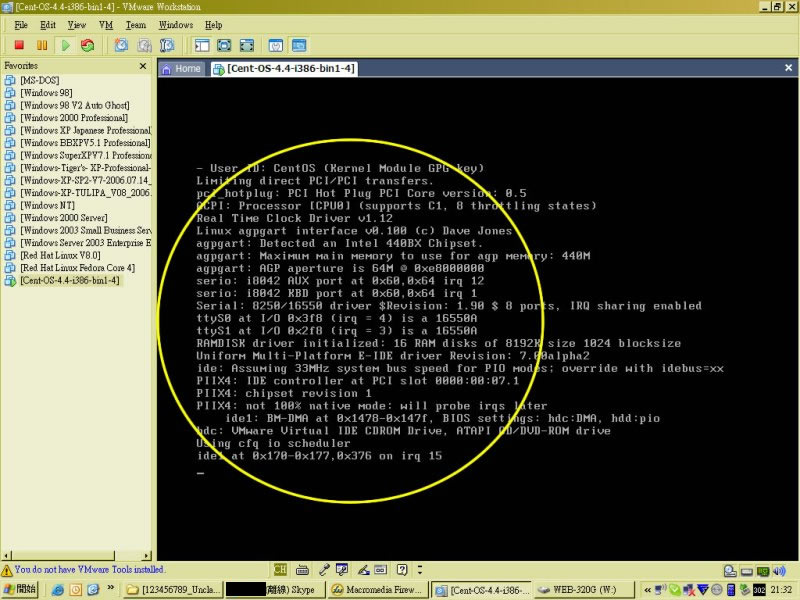Click the VMware Tools not installed warning
The width and height of the screenshot is (800, 600).
click(83, 569)
